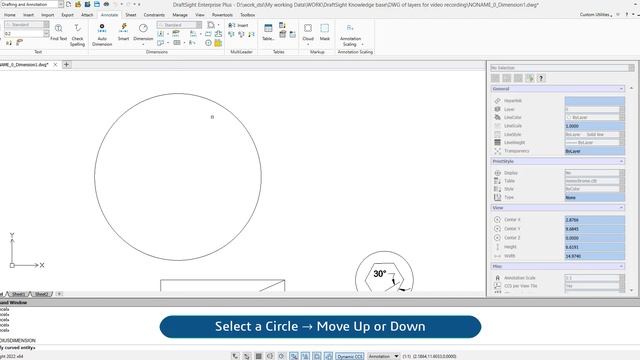Add a new drawing tab with plus button
The width and height of the screenshot is (640, 360).
point(67,64)
